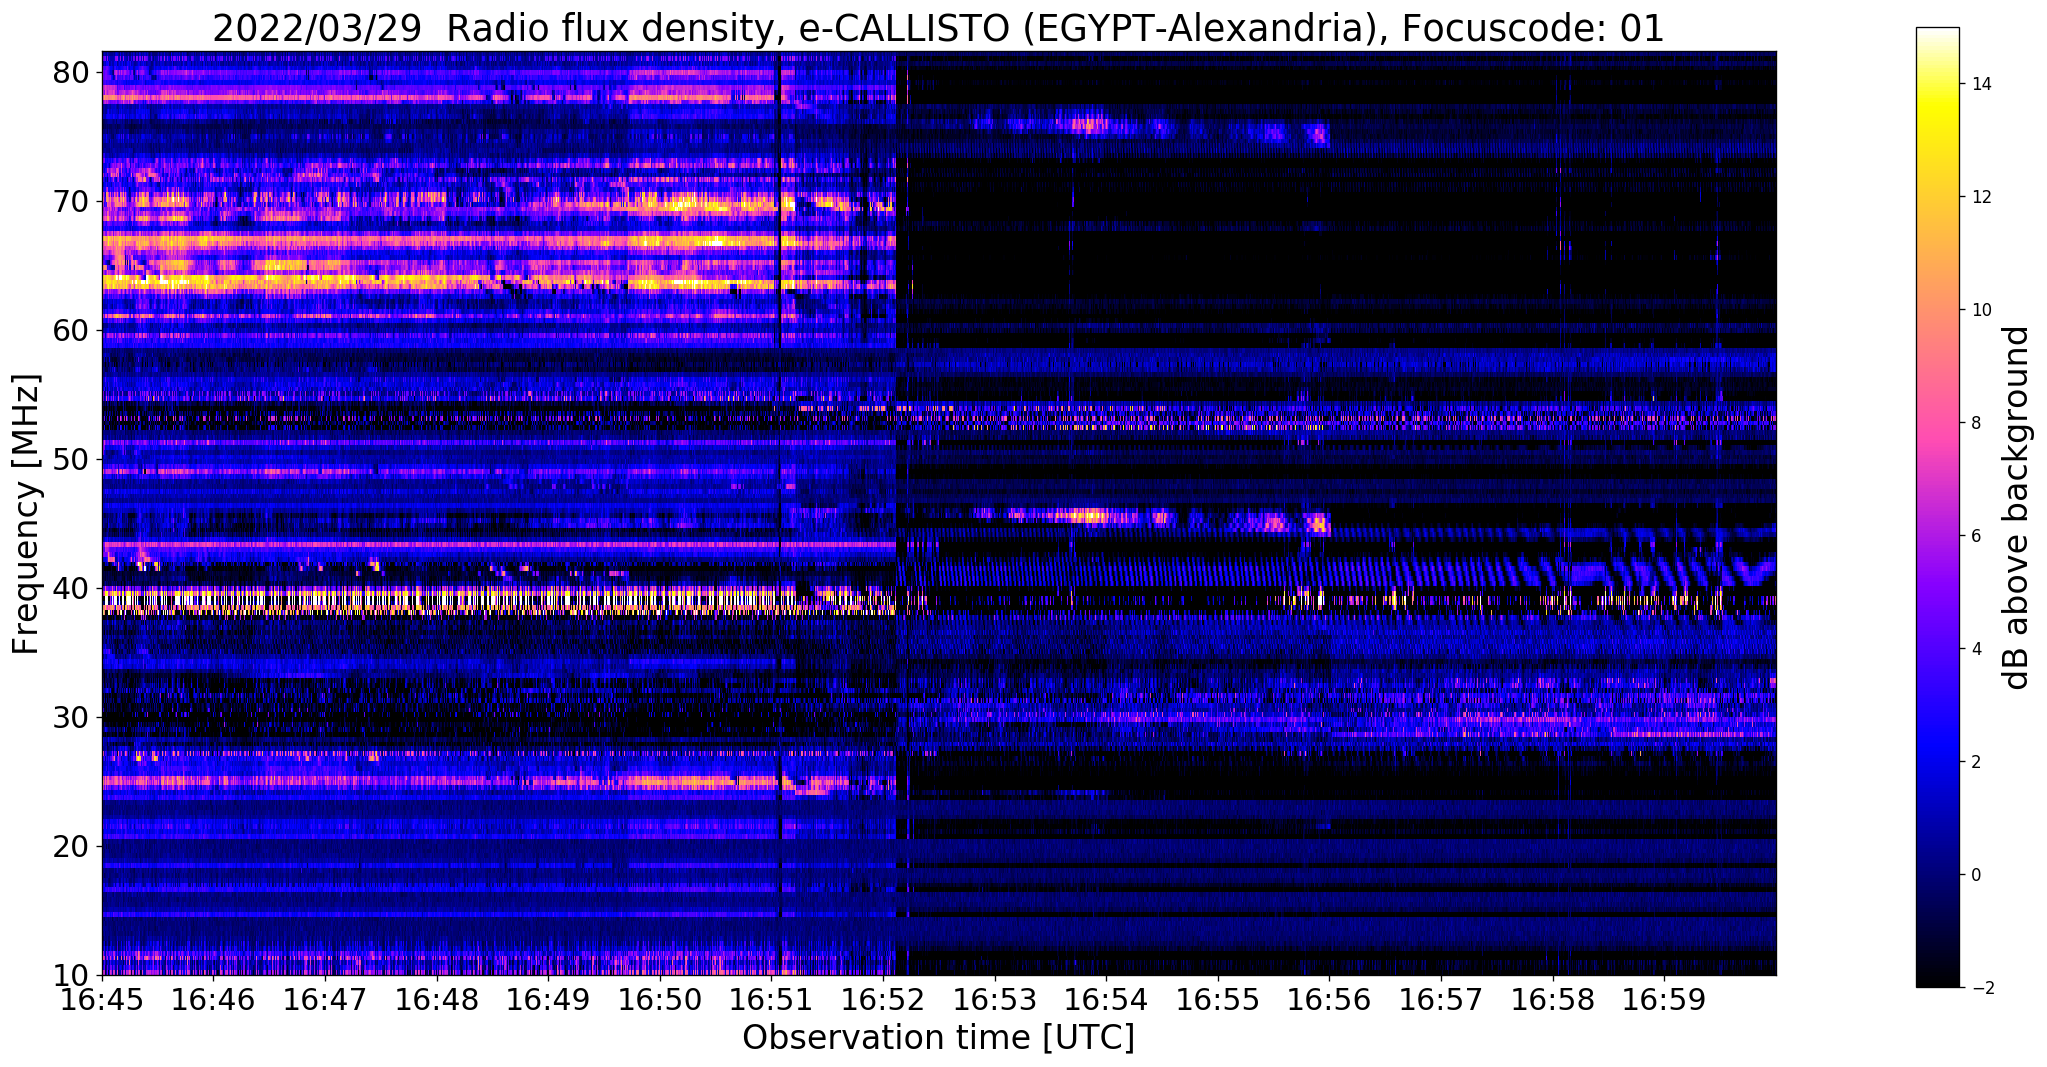The height and width of the screenshot is (1067, 2047).
Task: Click the 16:58 time tick label
Action: click(x=1553, y=999)
